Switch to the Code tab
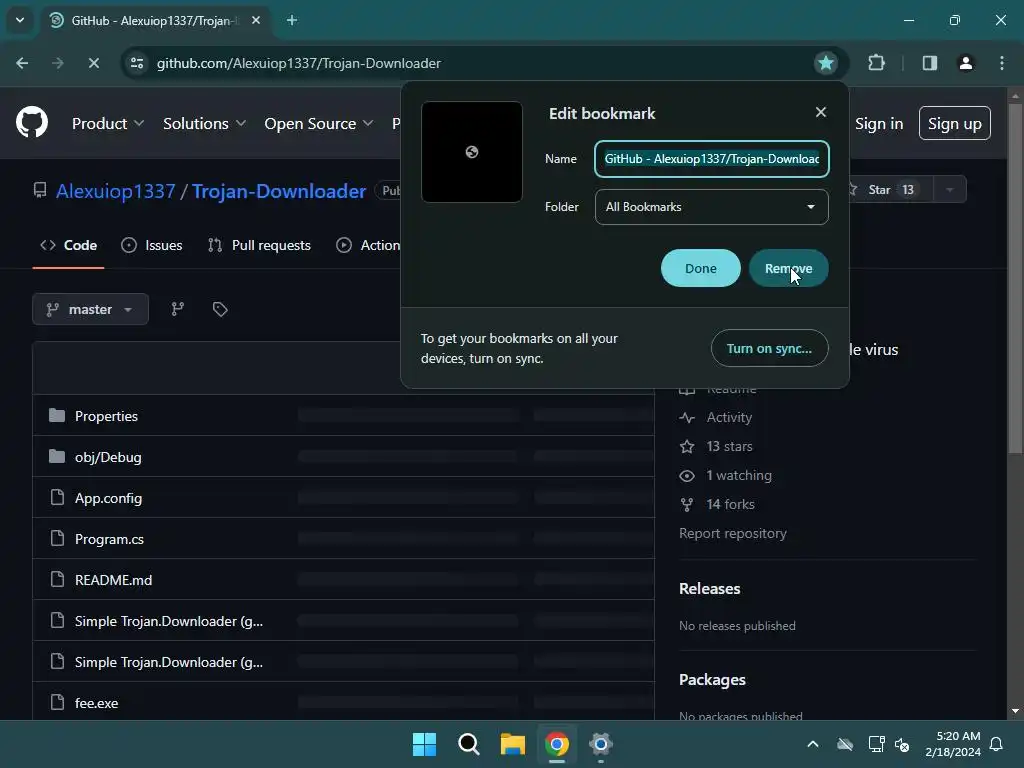Image resolution: width=1024 pixels, height=768 pixels. (69, 245)
